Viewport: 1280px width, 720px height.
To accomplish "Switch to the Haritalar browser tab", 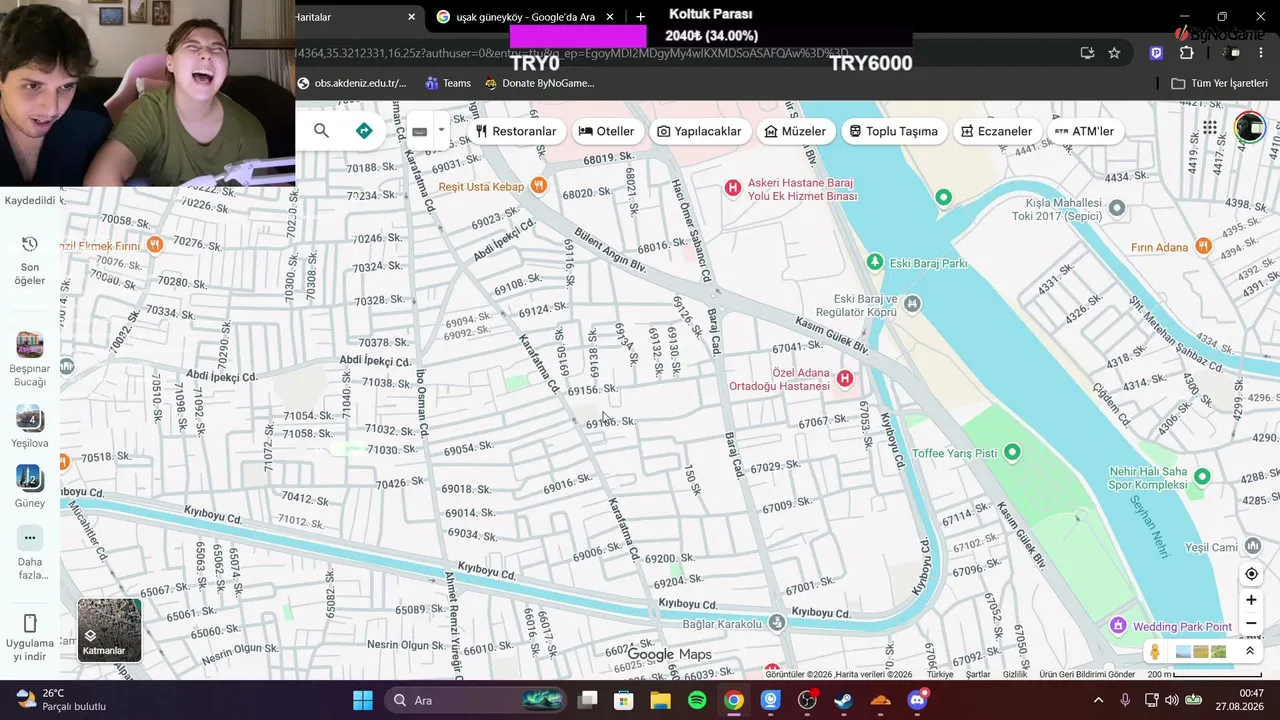I will point(358,17).
